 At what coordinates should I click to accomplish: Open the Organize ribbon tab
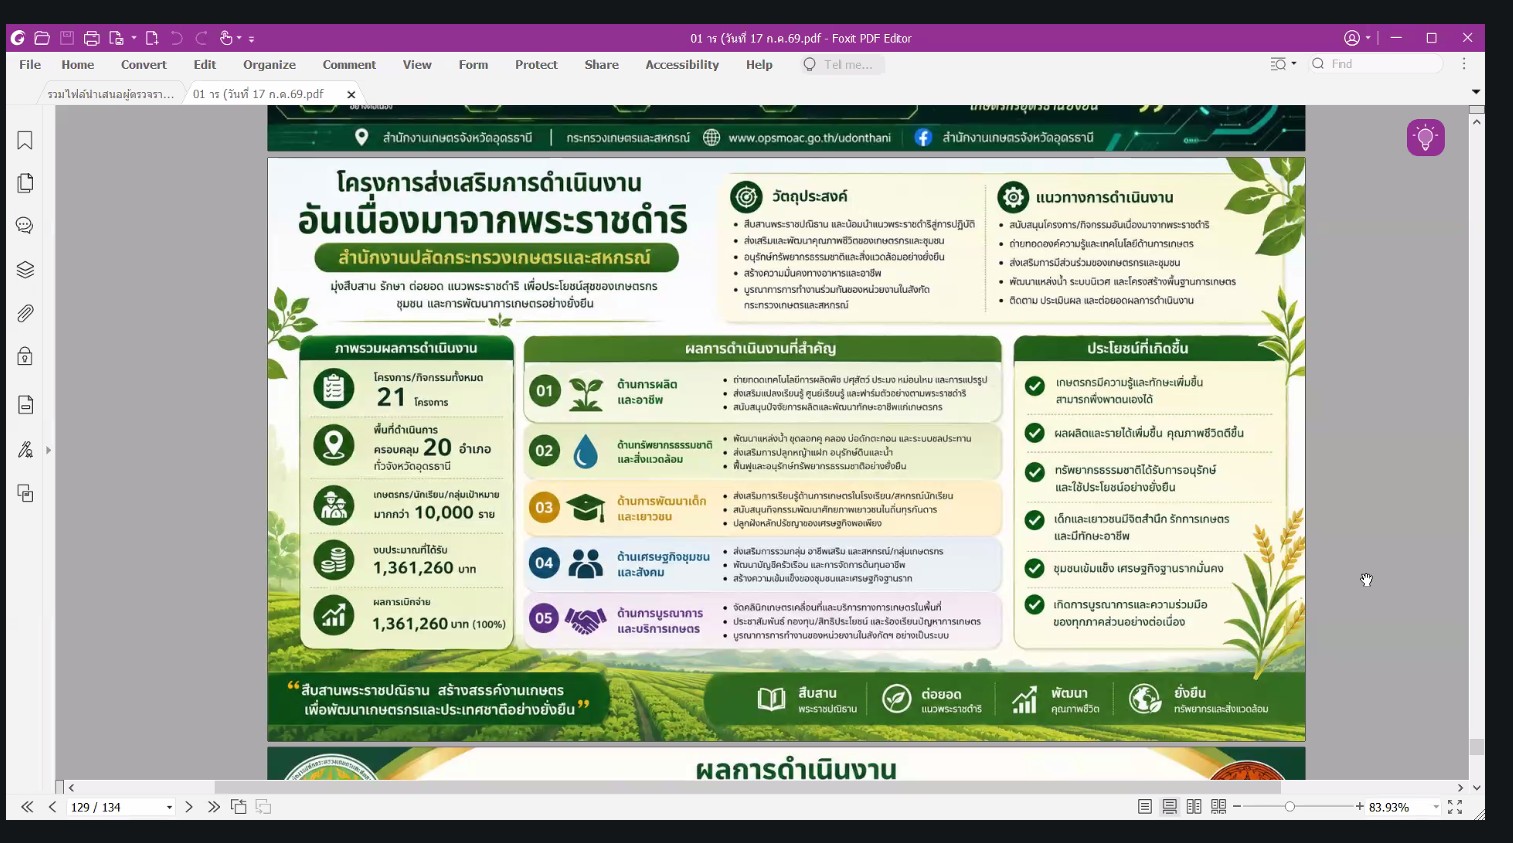pos(269,64)
